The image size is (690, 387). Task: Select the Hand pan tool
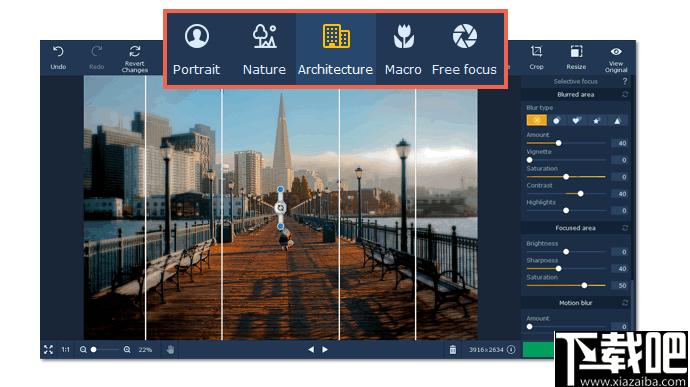tap(171, 350)
